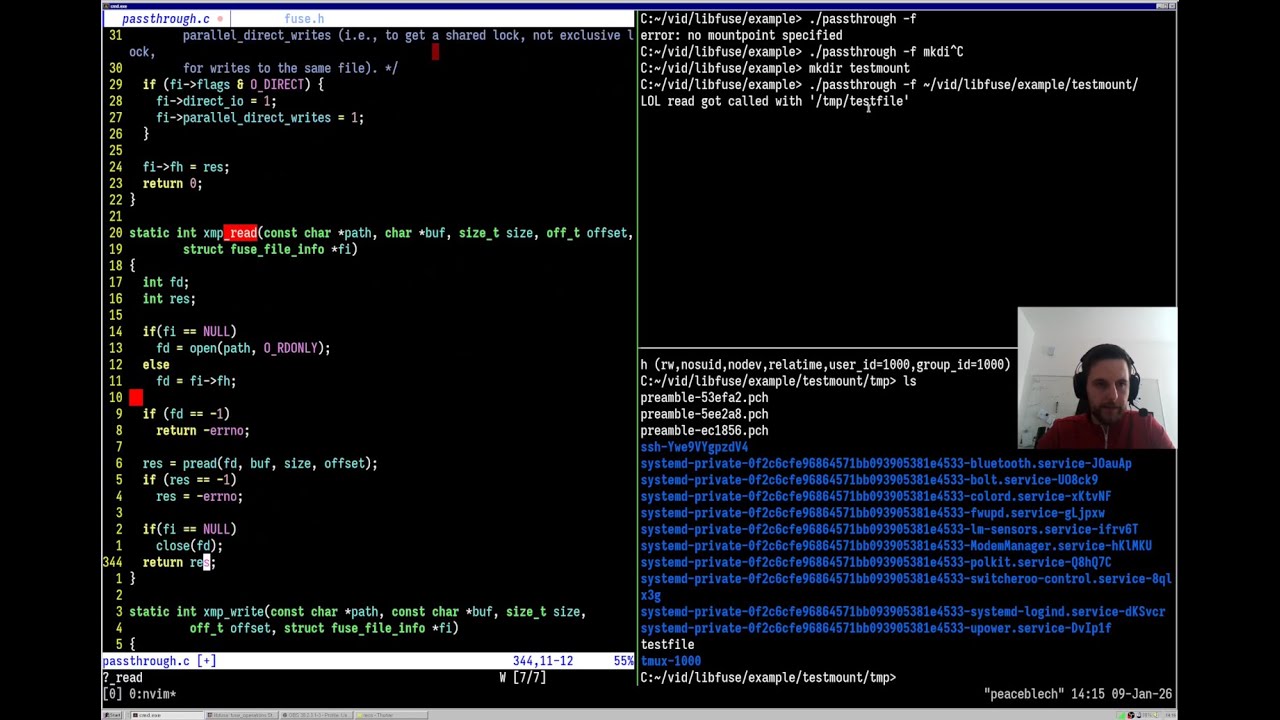Image resolution: width=1280 pixels, height=720 pixels.
Task: Click the 'struct fuse_file_info *fi)' line 19
Action: 270,249
